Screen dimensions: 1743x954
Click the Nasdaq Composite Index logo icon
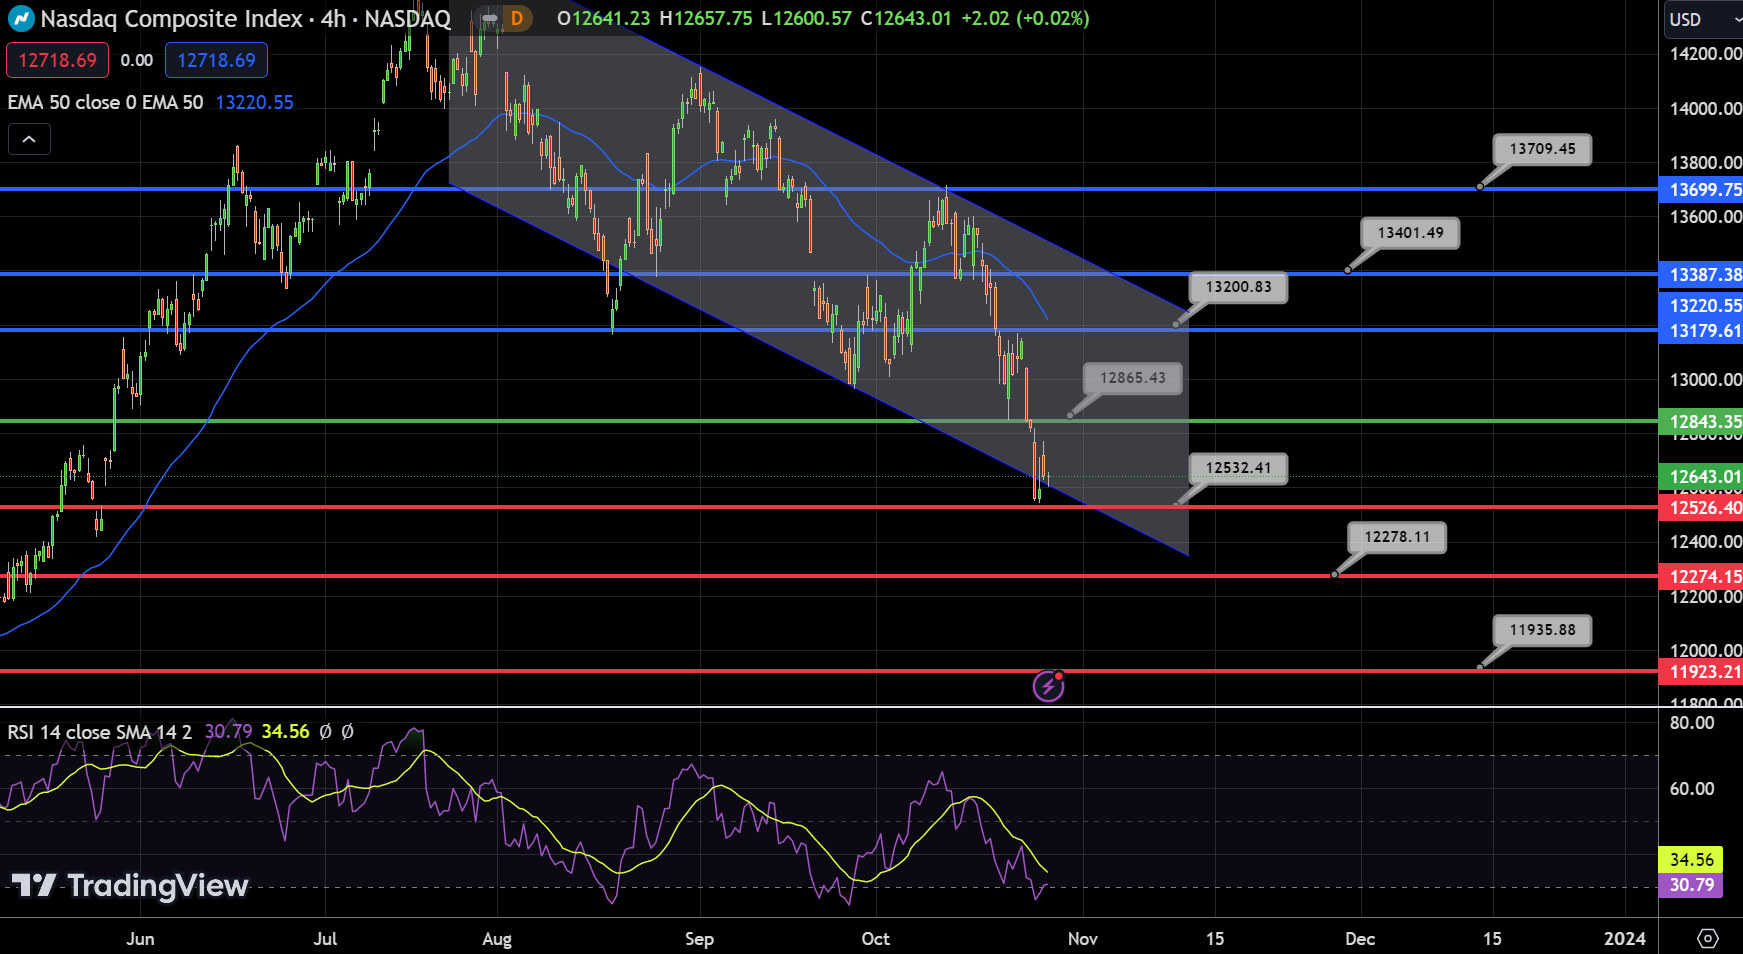point(21,18)
